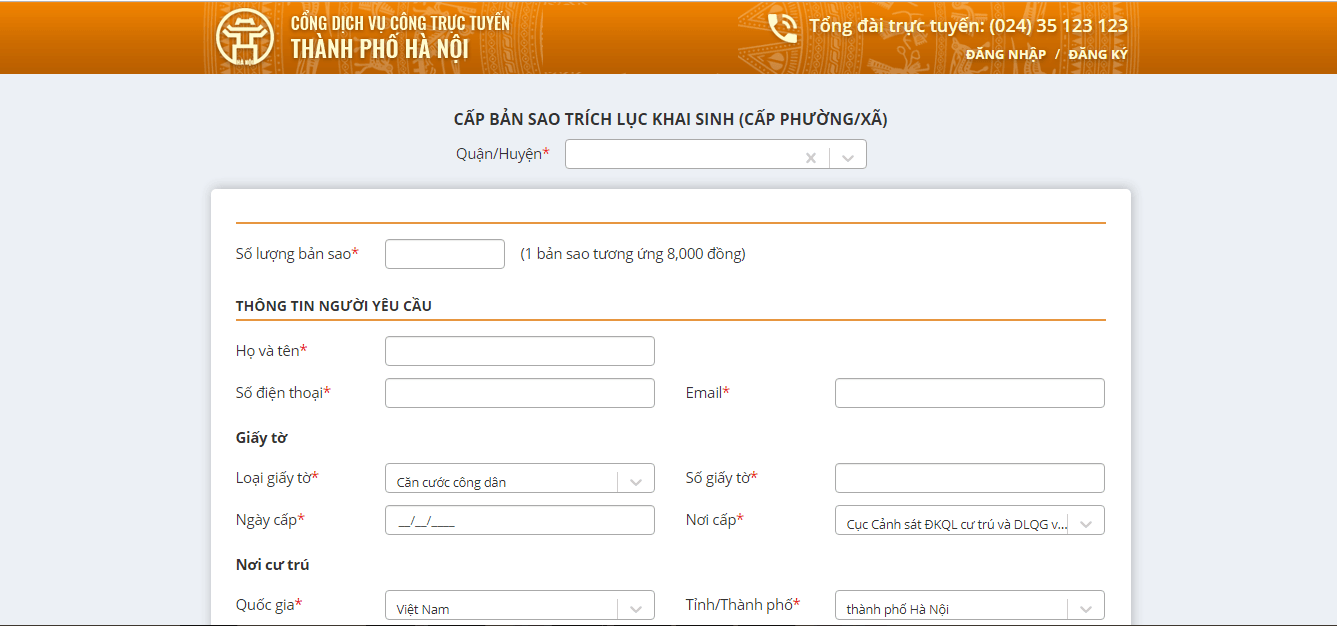Open the Loại giấy tờ dropdown
Viewport: 1337px width, 626px height.
(635, 481)
